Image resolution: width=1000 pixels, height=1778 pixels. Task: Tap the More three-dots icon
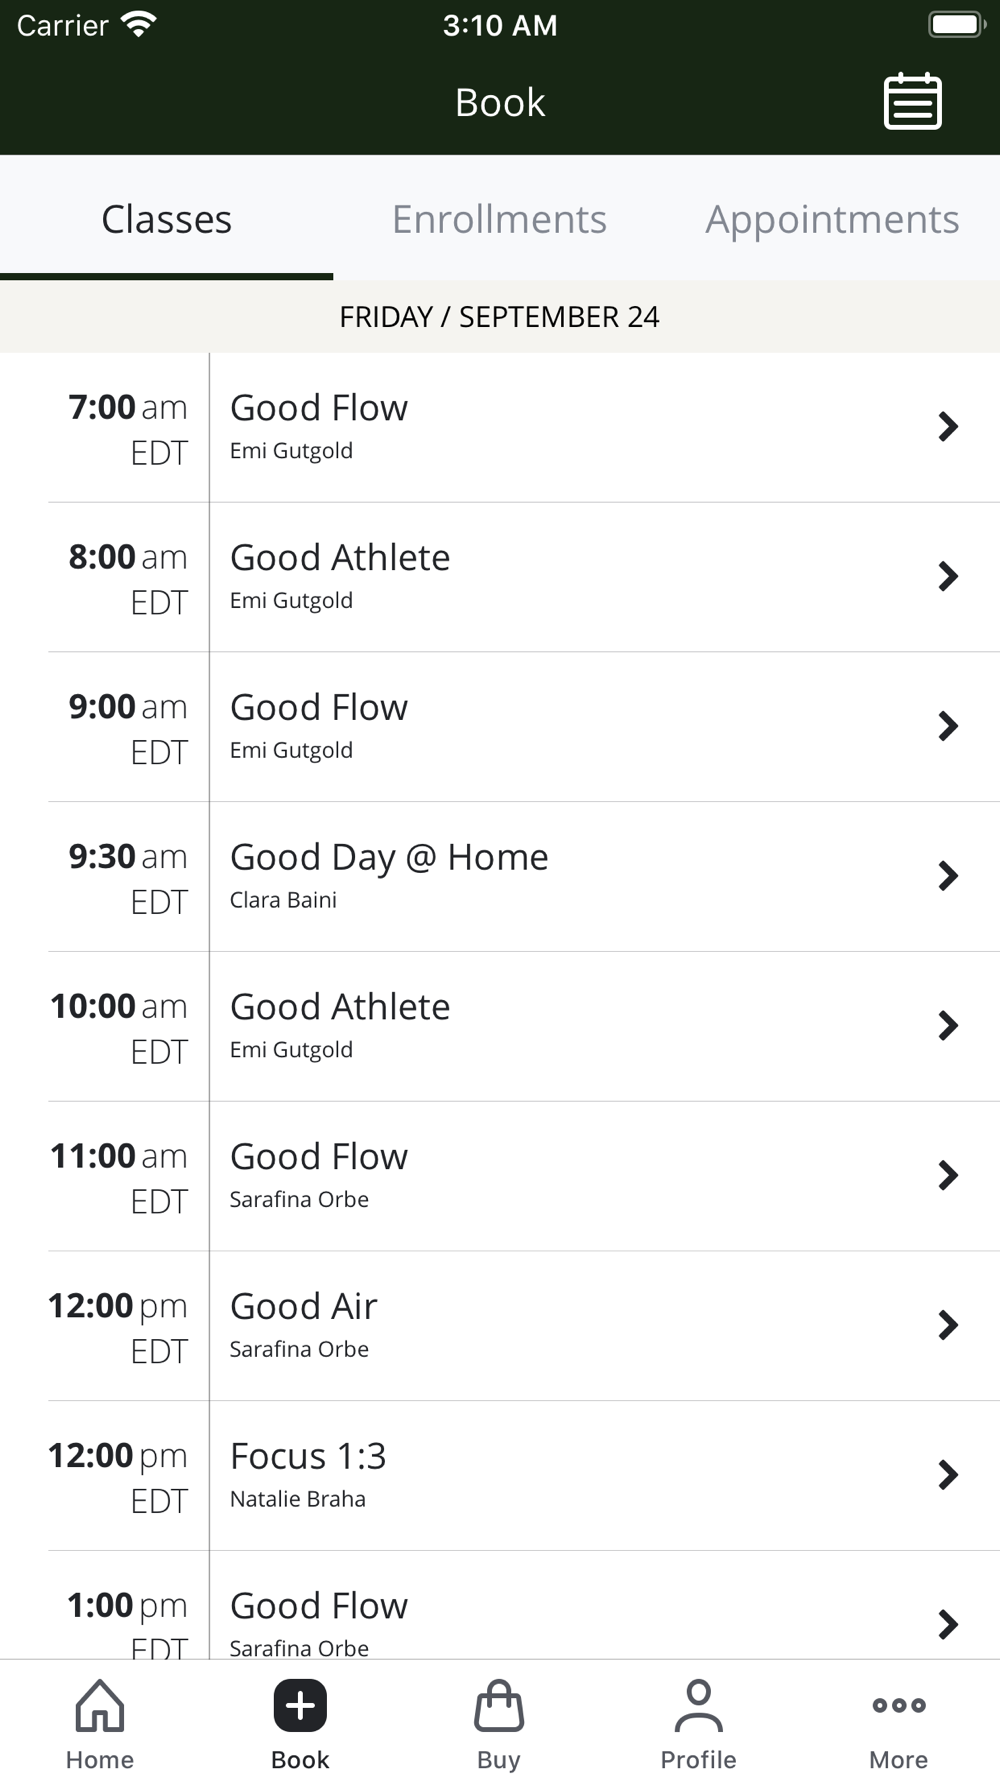pyautogui.click(x=898, y=1706)
